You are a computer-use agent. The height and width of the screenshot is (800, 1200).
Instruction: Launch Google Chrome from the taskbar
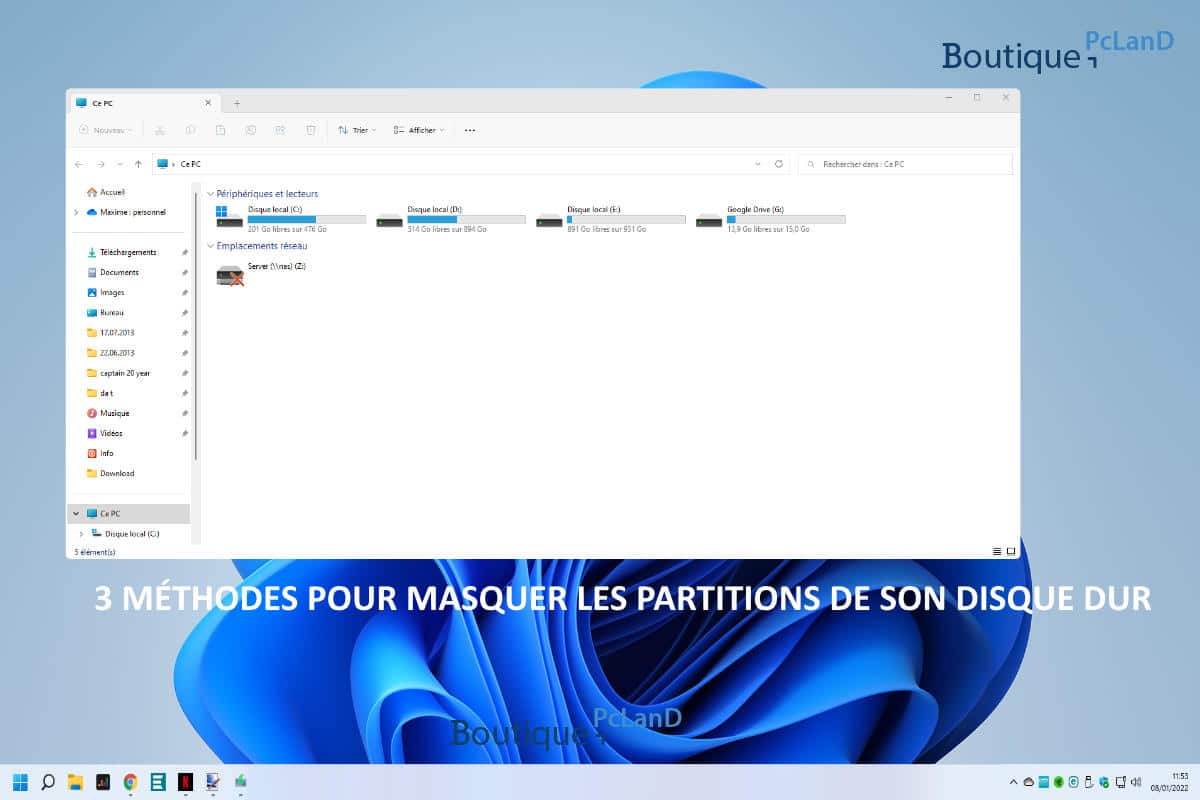[130, 782]
